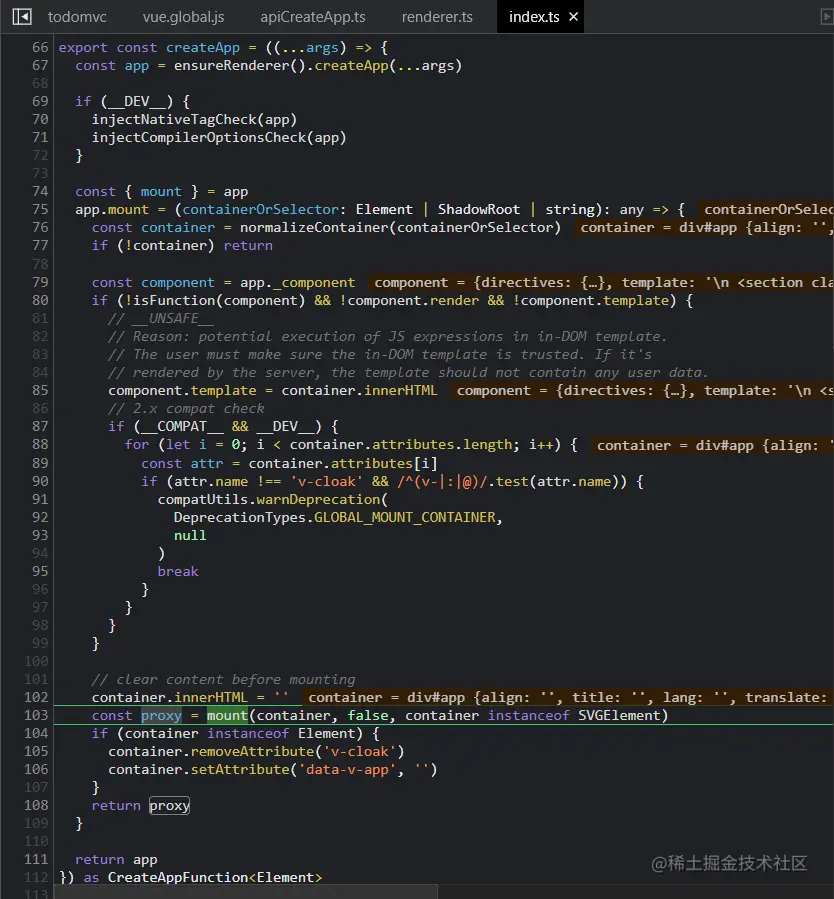This screenshot has width=834, height=899.
Task: Add a breakpoint at line number 69
Action: point(40,101)
